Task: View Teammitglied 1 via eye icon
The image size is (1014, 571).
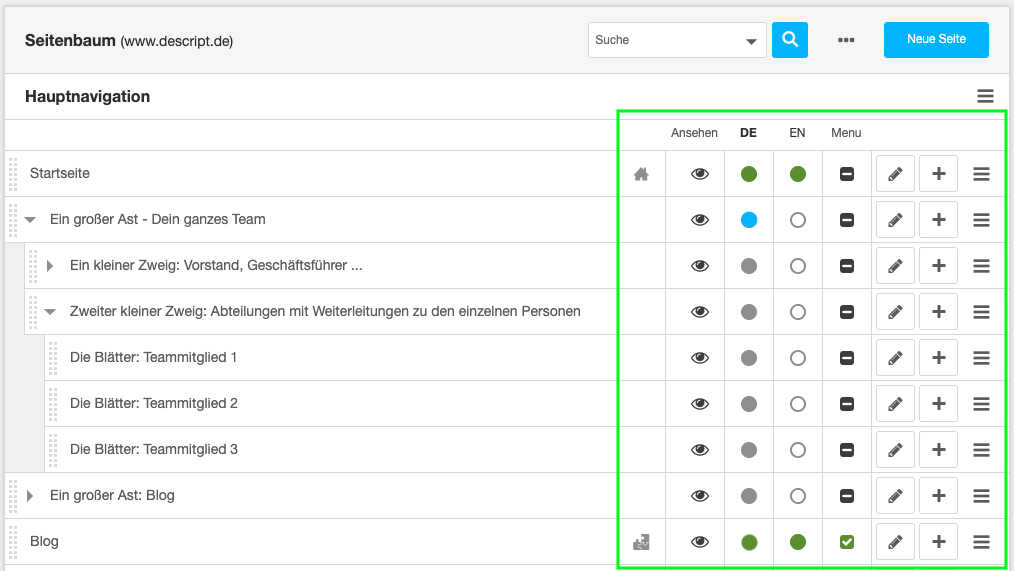Action: click(700, 358)
